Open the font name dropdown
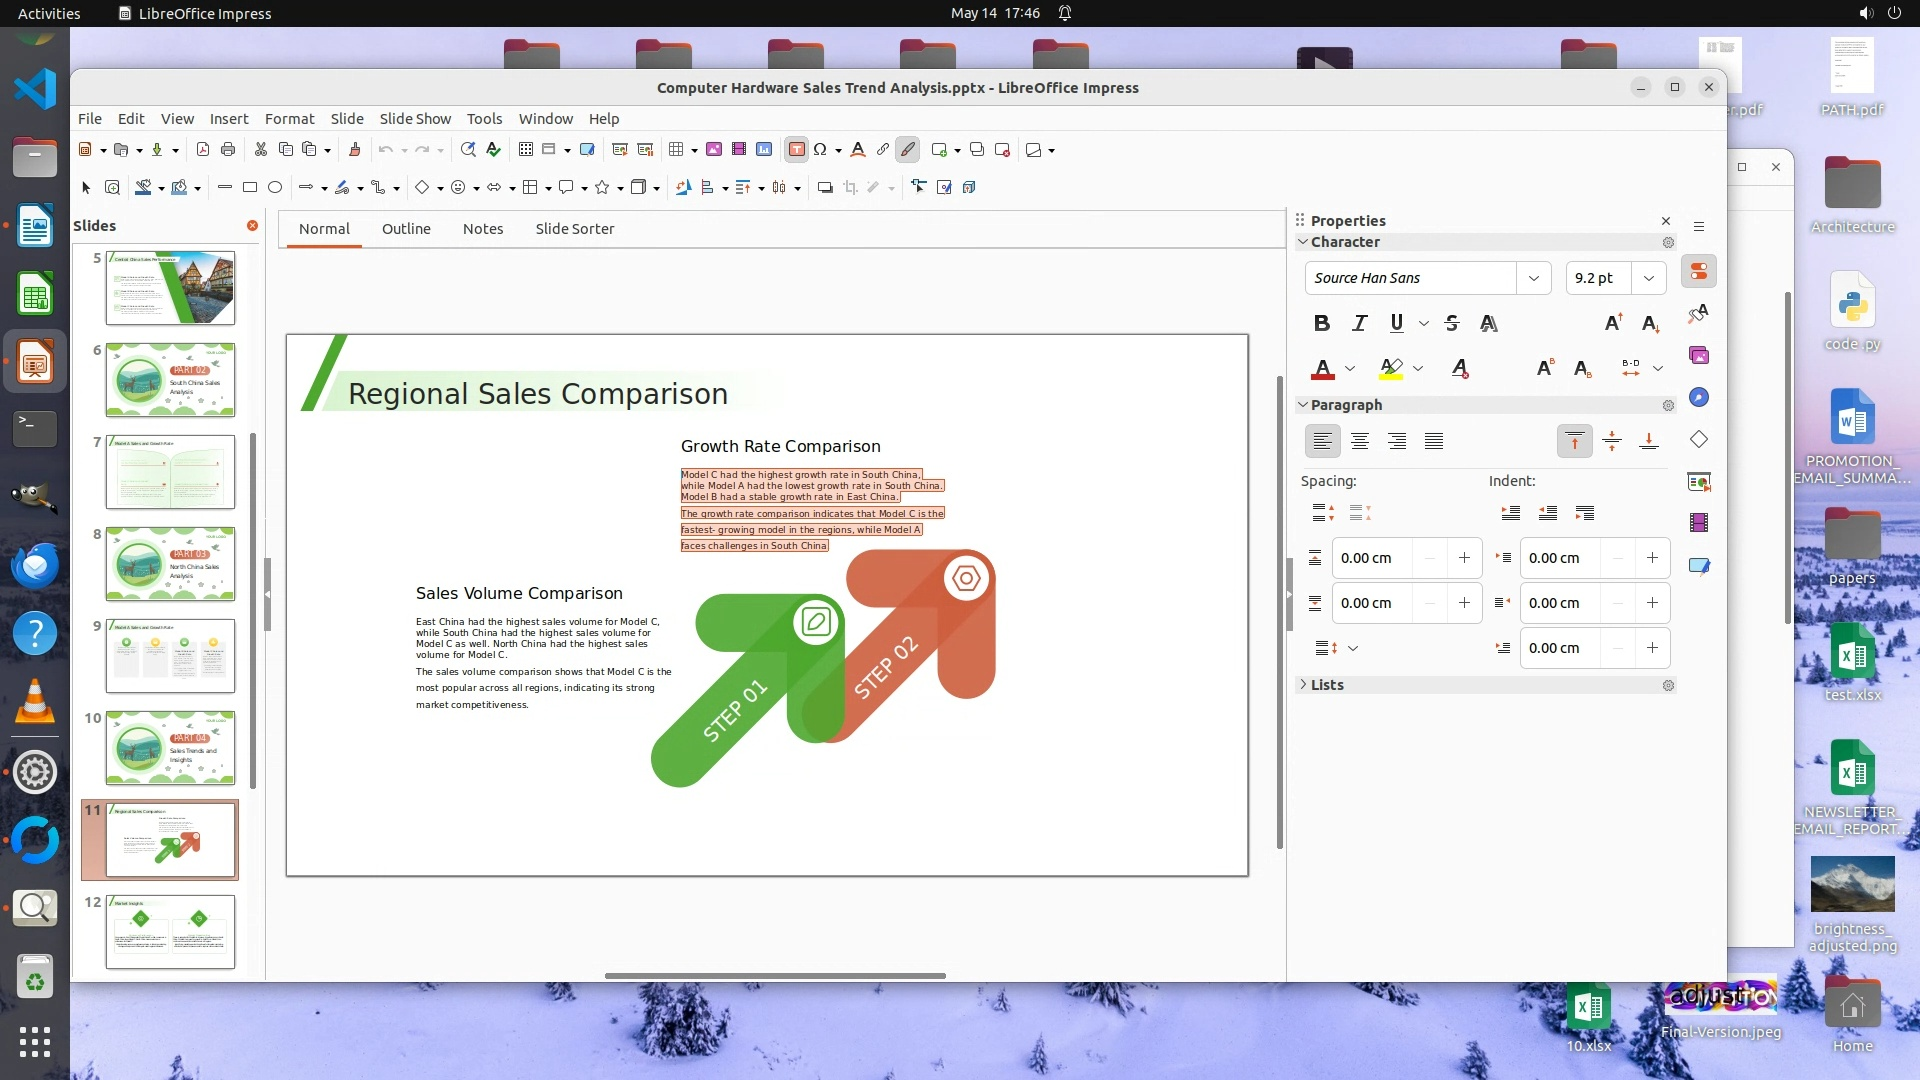Viewport: 1920px width, 1080px height. tap(1533, 278)
